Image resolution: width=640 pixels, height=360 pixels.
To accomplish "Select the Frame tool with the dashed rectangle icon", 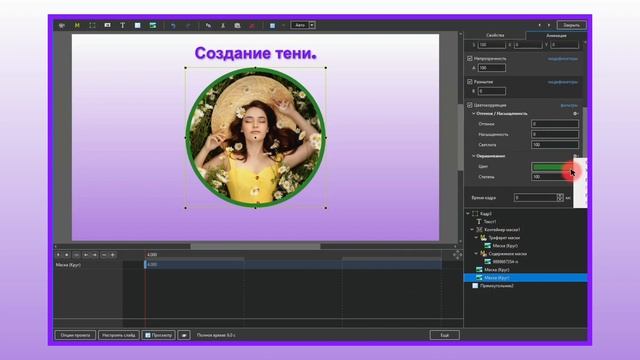I will click(92, 25).
